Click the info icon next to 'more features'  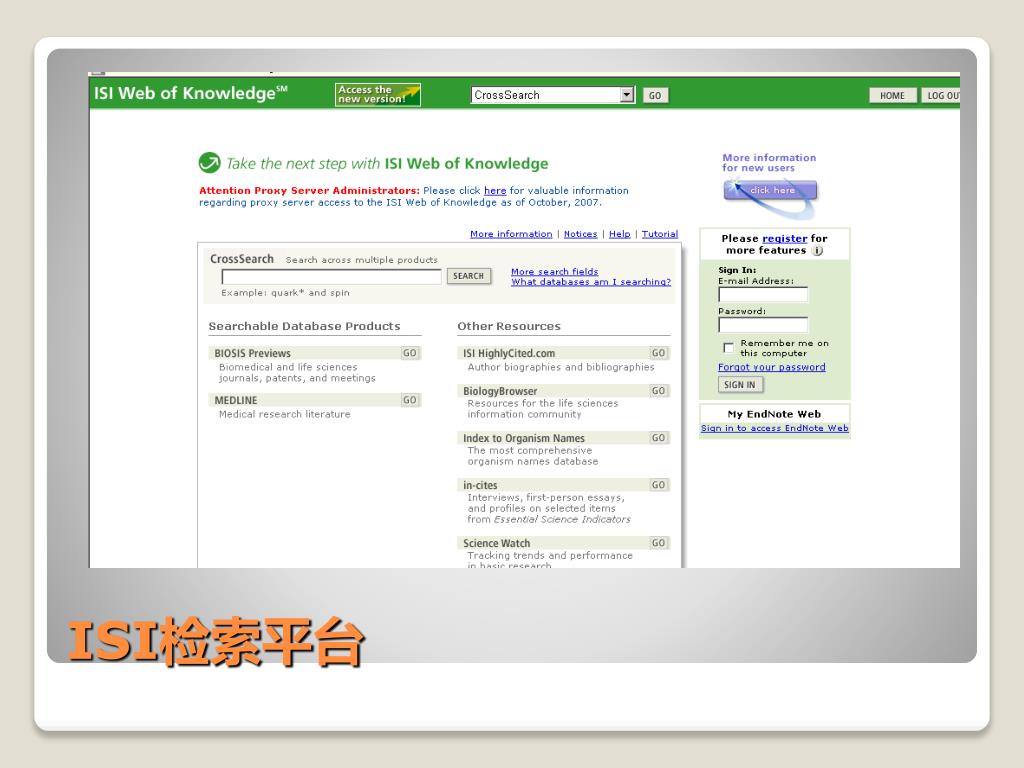[817, 251]
